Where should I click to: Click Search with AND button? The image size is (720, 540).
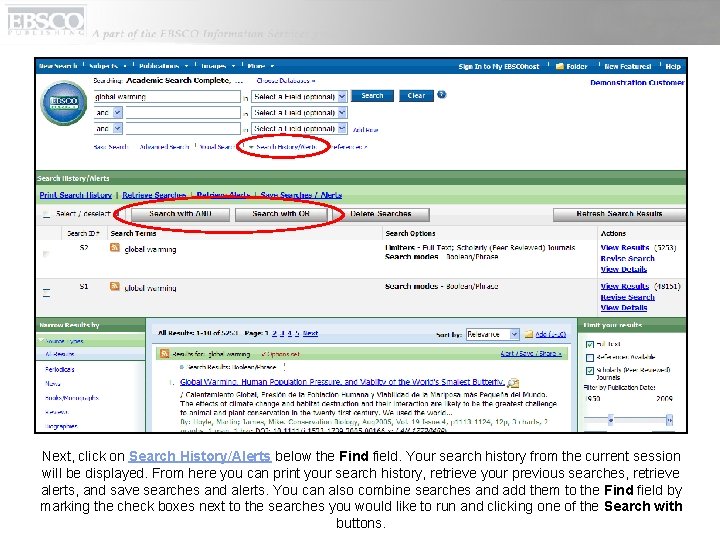(x=180, y=214)
